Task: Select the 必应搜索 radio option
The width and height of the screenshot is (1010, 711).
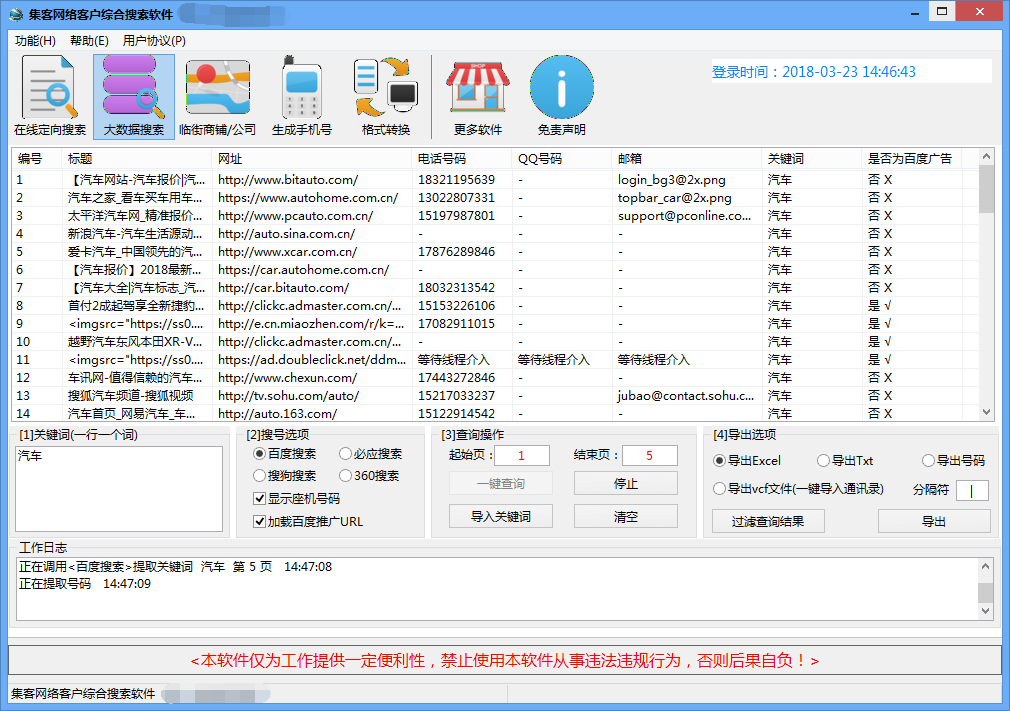Action: click(x=370, y=454)
